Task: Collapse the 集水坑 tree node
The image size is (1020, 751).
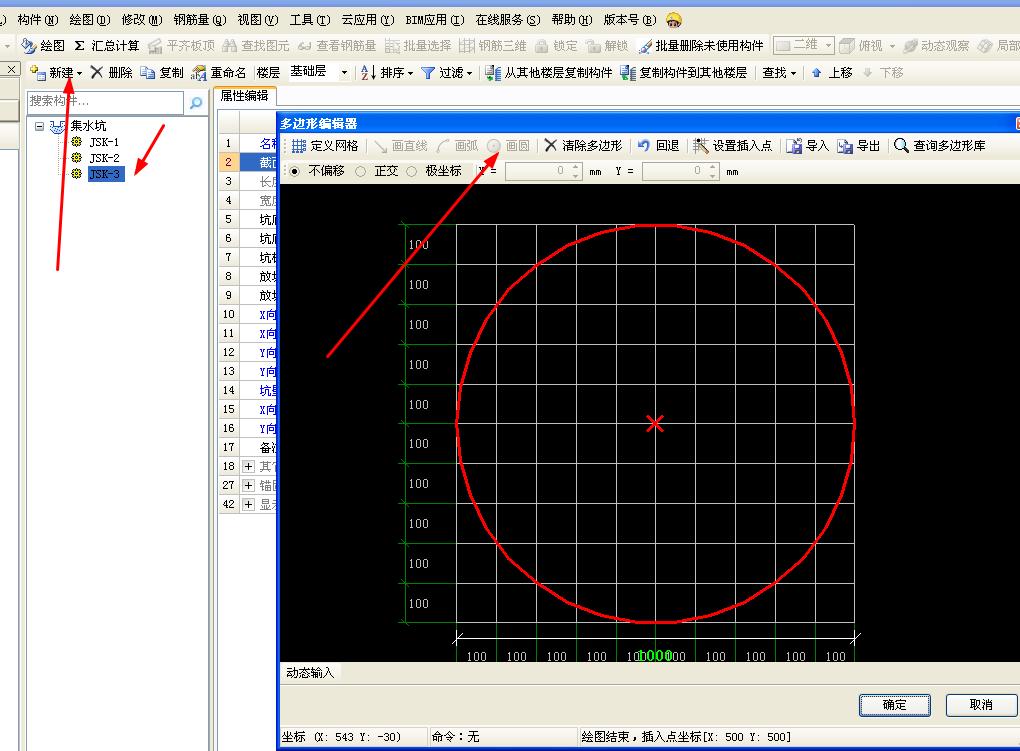Action: (x=40, y=126)
